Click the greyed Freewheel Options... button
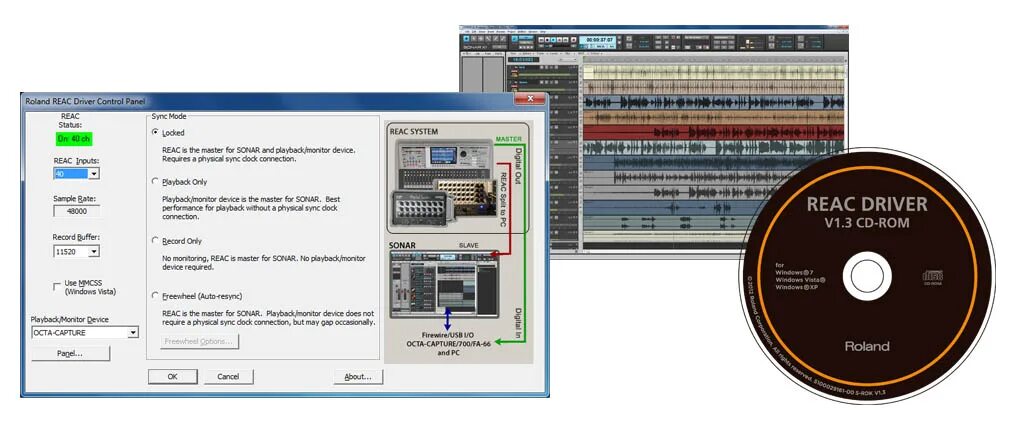Screen dimensions: 1029x430 [x=200, y=341]
